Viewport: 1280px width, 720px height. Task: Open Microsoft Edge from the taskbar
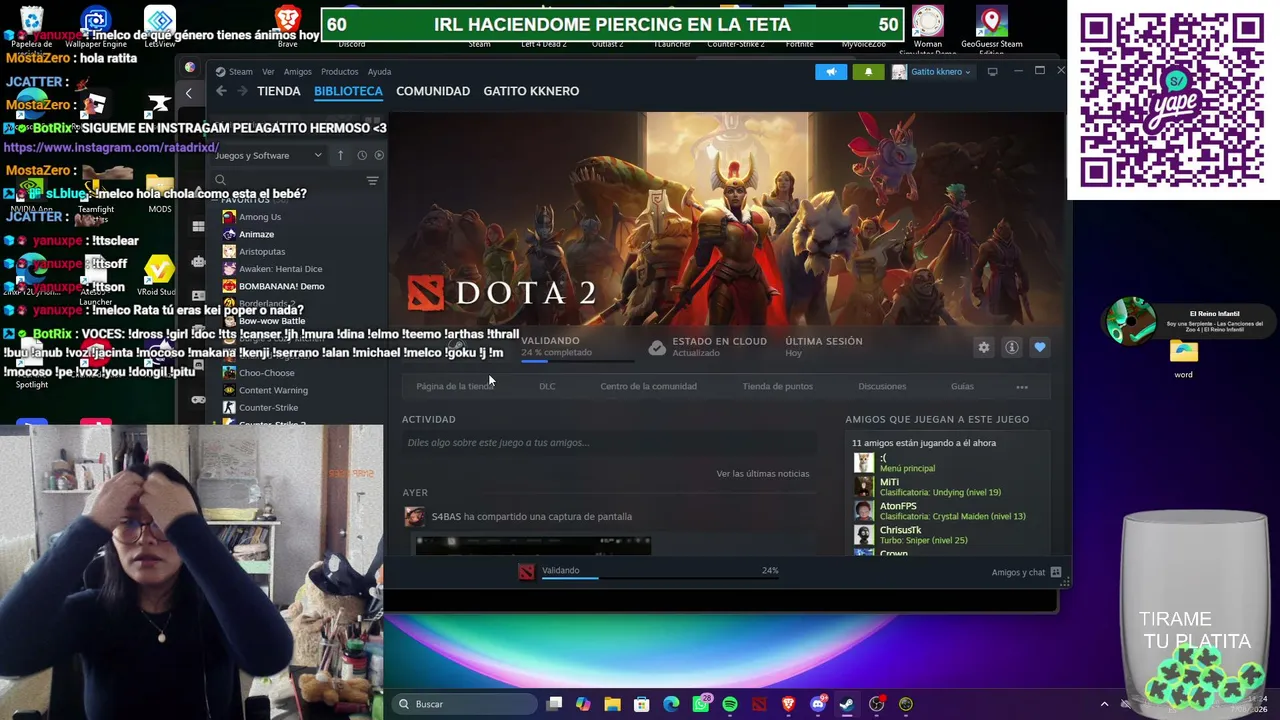tap(671, 704)
